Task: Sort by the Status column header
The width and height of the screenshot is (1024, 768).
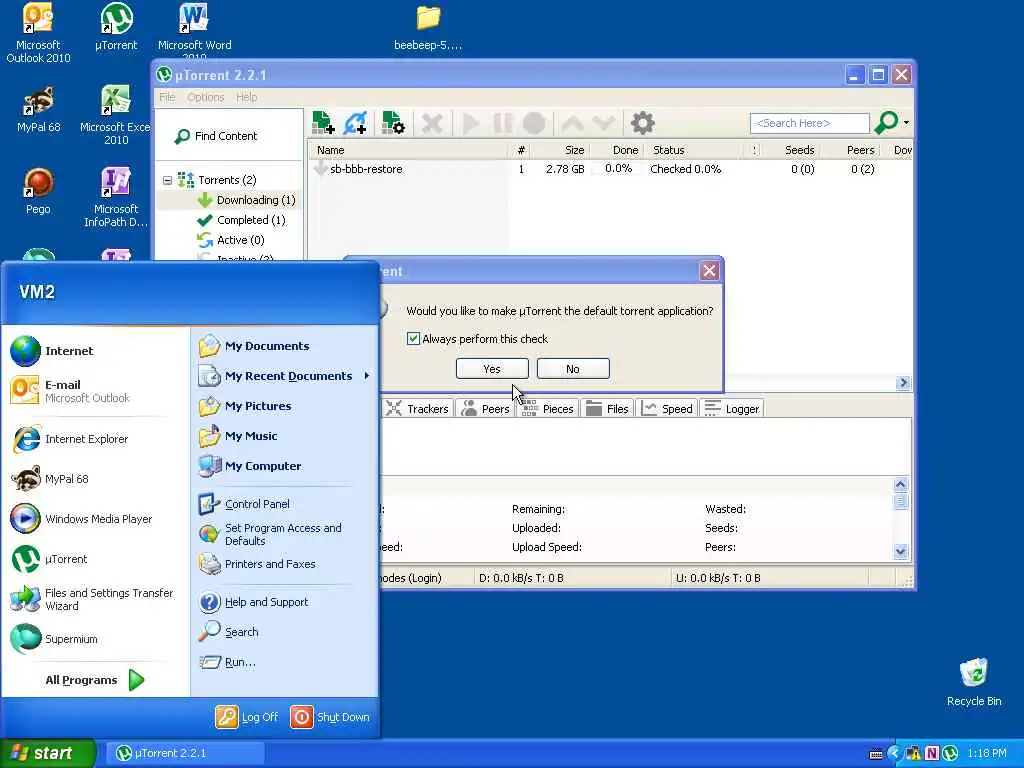Action: point(695,150)
